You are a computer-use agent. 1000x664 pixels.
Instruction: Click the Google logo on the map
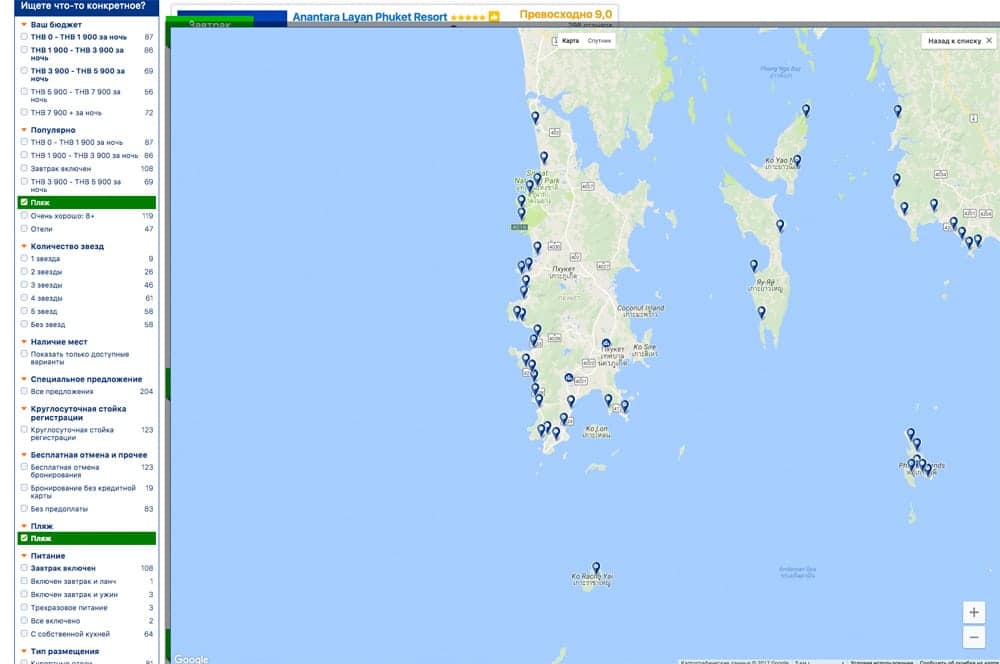pyautogui.click(x=191, y=658)
